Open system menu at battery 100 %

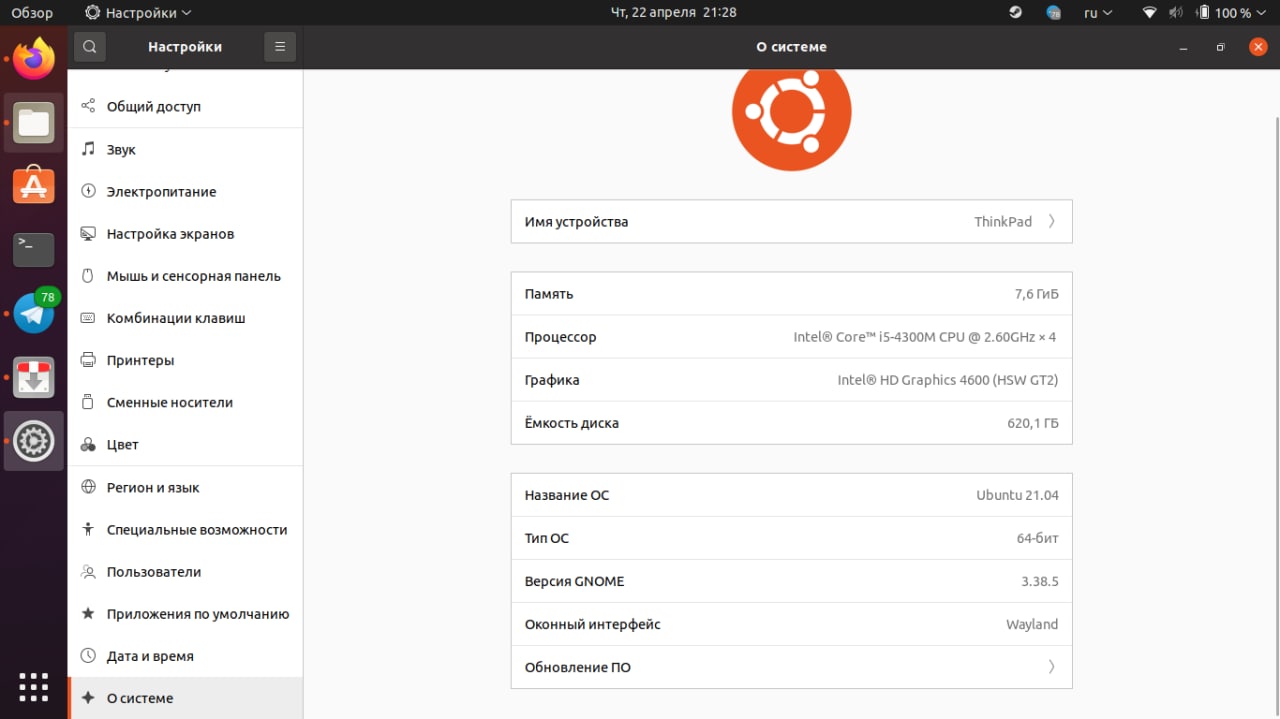click(x=1233, y=13)
